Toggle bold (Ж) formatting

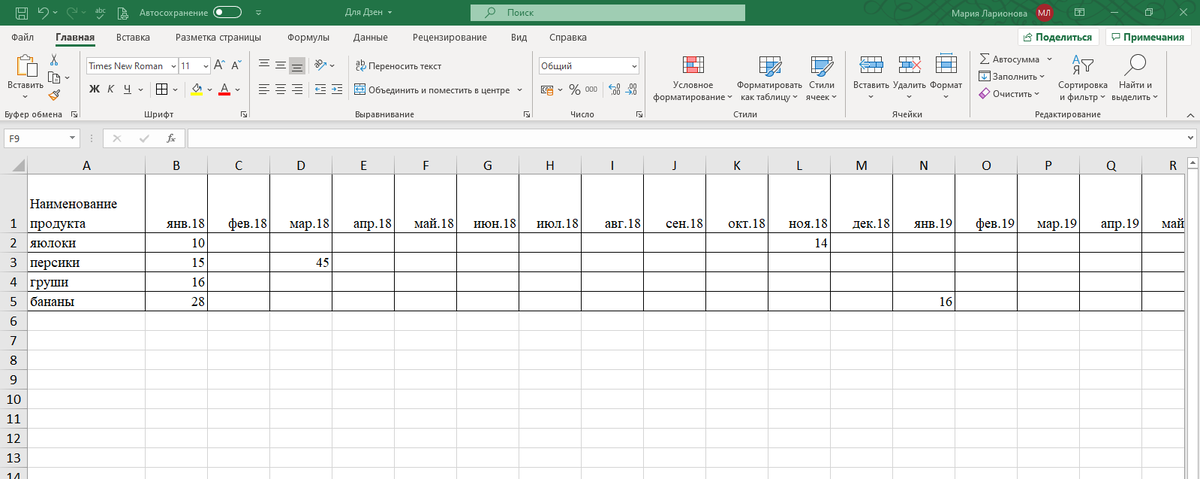point(94,89)
